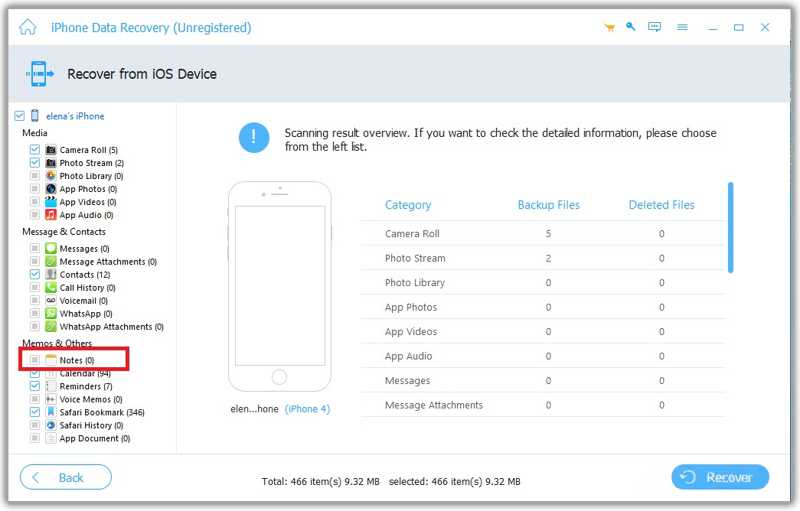Toggle the Notes (0) checkbox

(35, 360)
